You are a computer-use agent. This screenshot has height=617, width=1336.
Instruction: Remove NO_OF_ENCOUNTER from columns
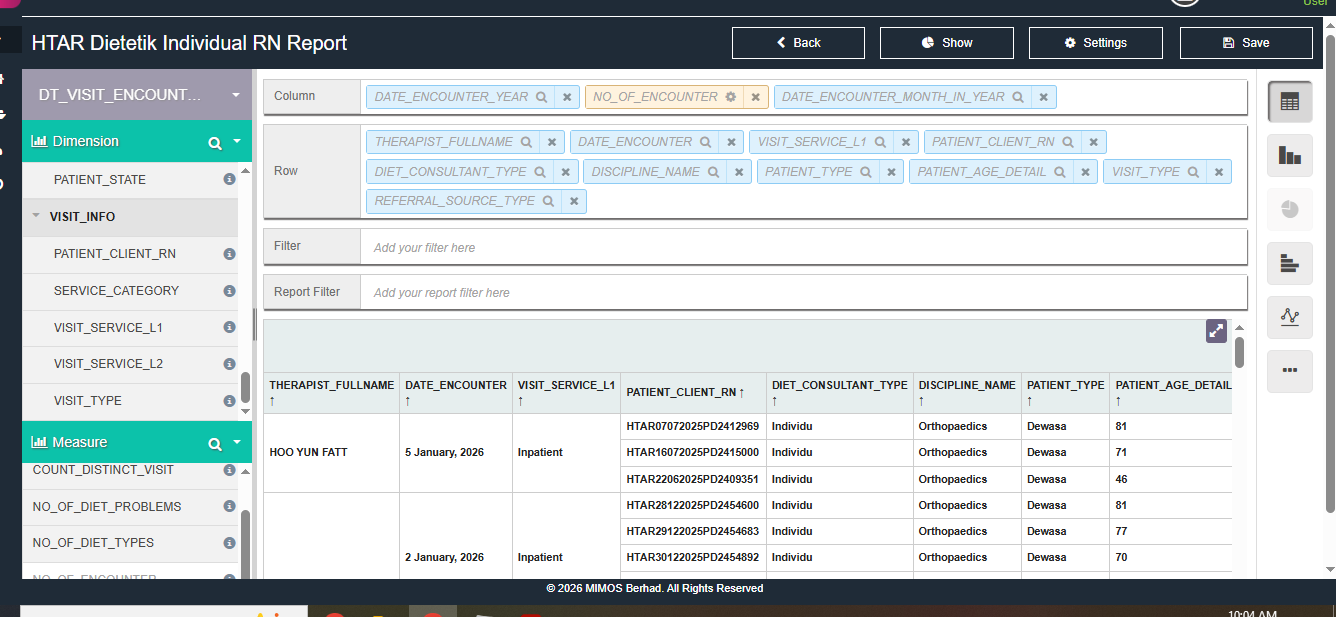point(756,97)
